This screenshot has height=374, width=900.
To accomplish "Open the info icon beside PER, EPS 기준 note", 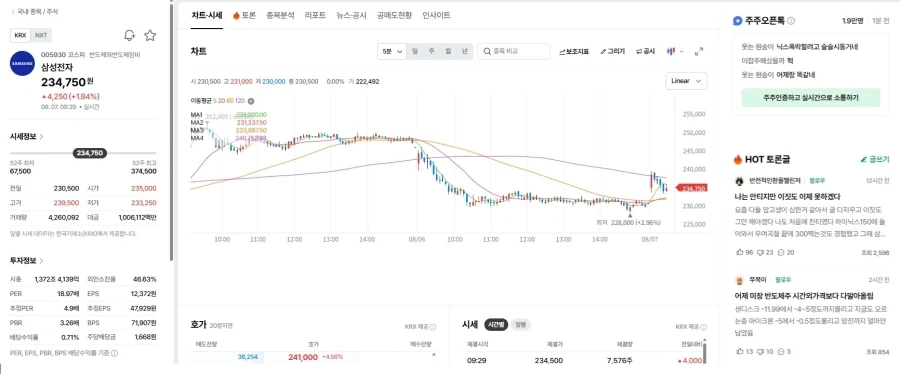I will [115, 353].
